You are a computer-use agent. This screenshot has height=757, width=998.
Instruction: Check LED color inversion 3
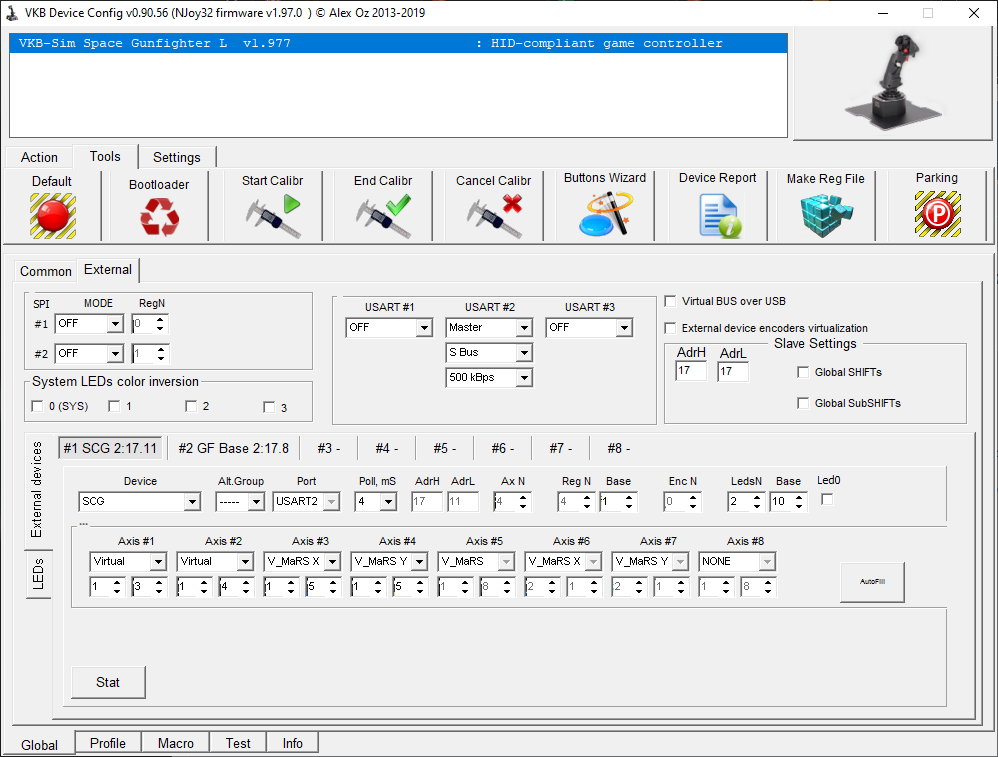tap(269, 407)
